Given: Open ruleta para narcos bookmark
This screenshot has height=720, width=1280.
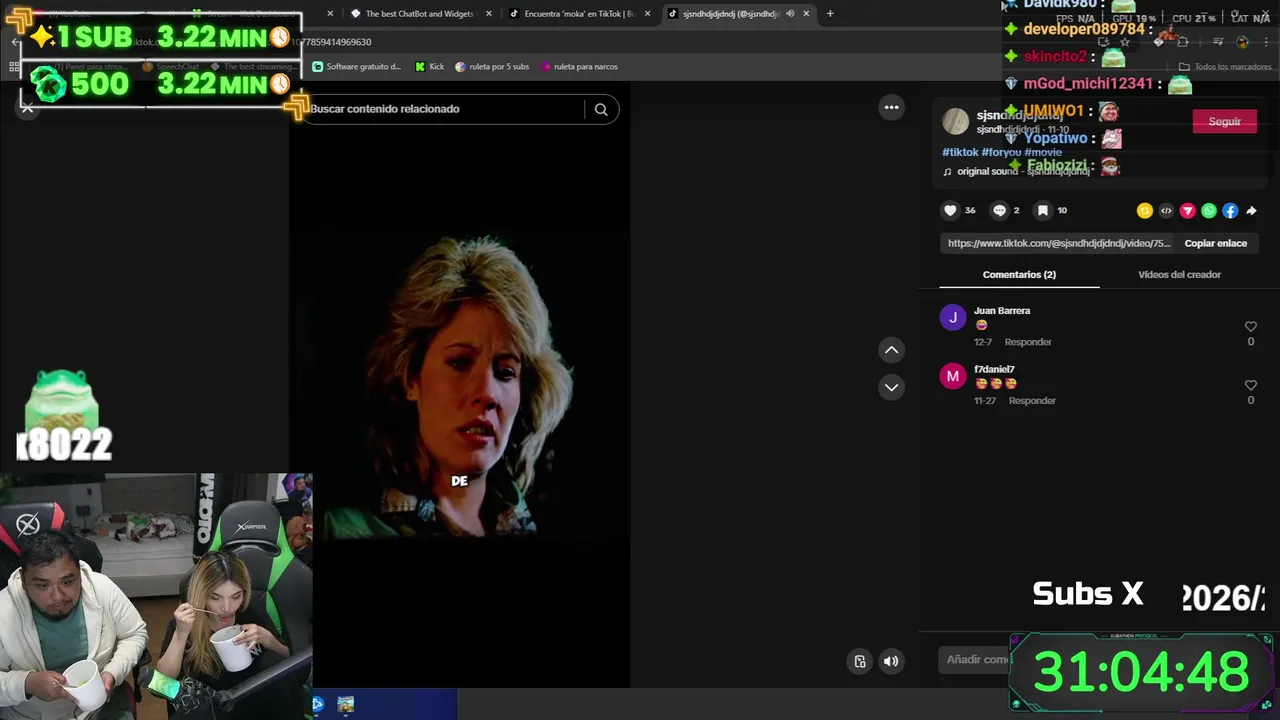Looking at the screenshot, I should click(578, 67).
